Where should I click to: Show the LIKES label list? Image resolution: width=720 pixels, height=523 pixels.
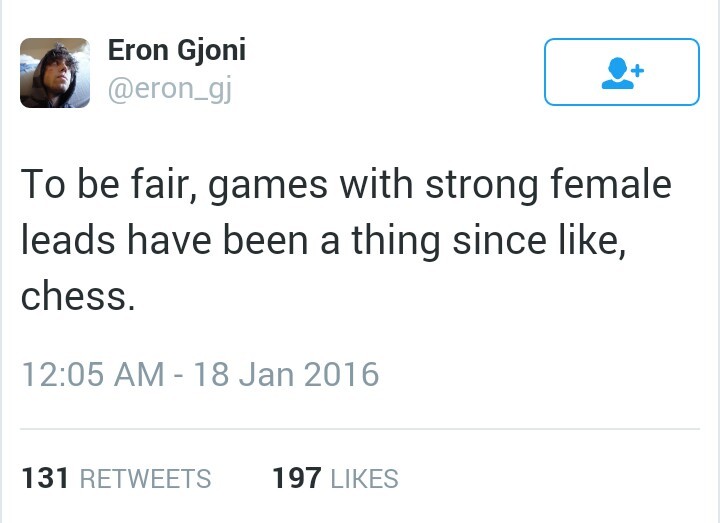coord(364,479)
